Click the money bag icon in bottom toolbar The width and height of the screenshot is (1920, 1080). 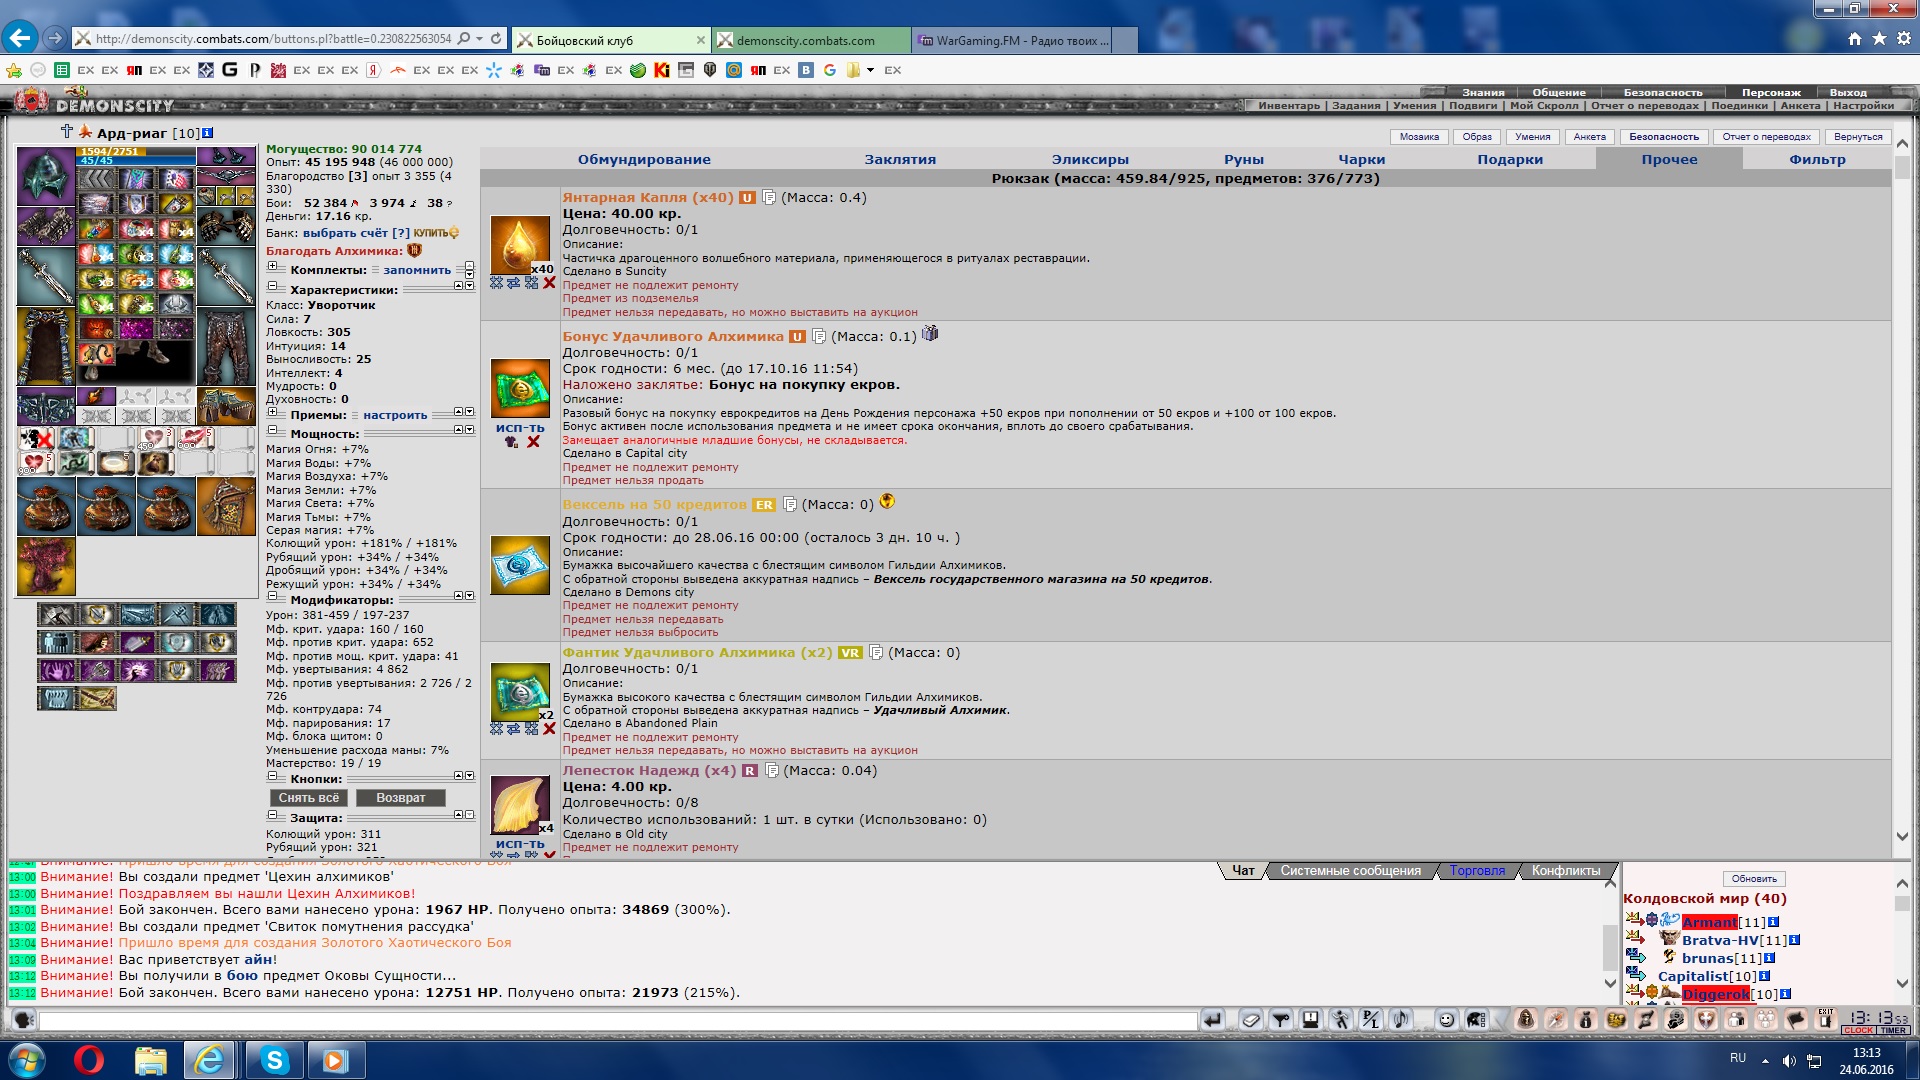pyautogui.click(x=1586, y=1019)
